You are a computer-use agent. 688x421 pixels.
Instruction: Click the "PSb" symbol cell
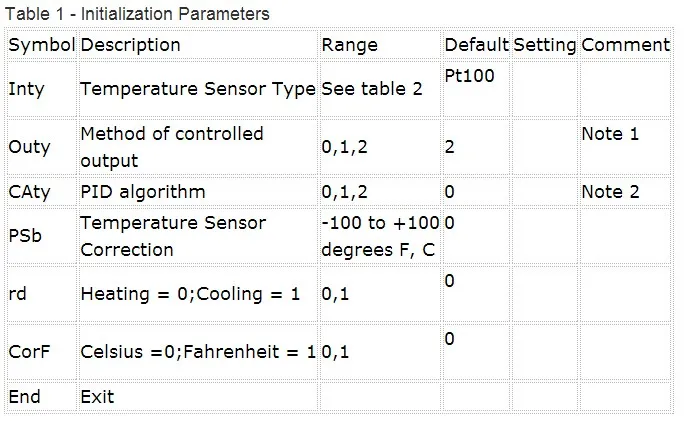(x=25, y=236)
